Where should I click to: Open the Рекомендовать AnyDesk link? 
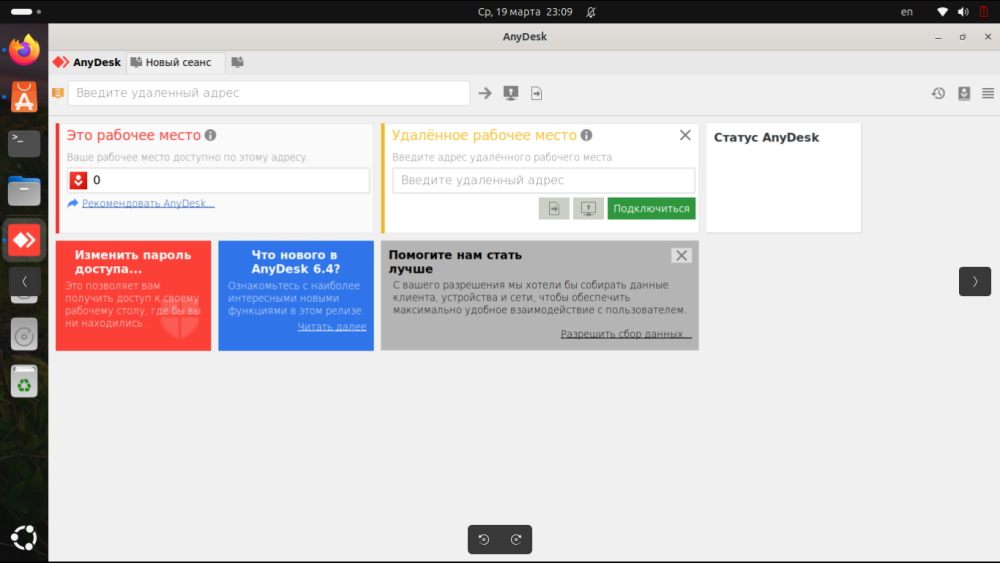148,203
